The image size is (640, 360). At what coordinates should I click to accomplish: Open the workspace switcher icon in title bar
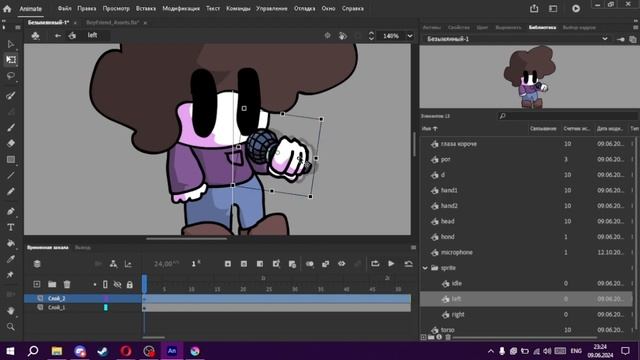553,9
